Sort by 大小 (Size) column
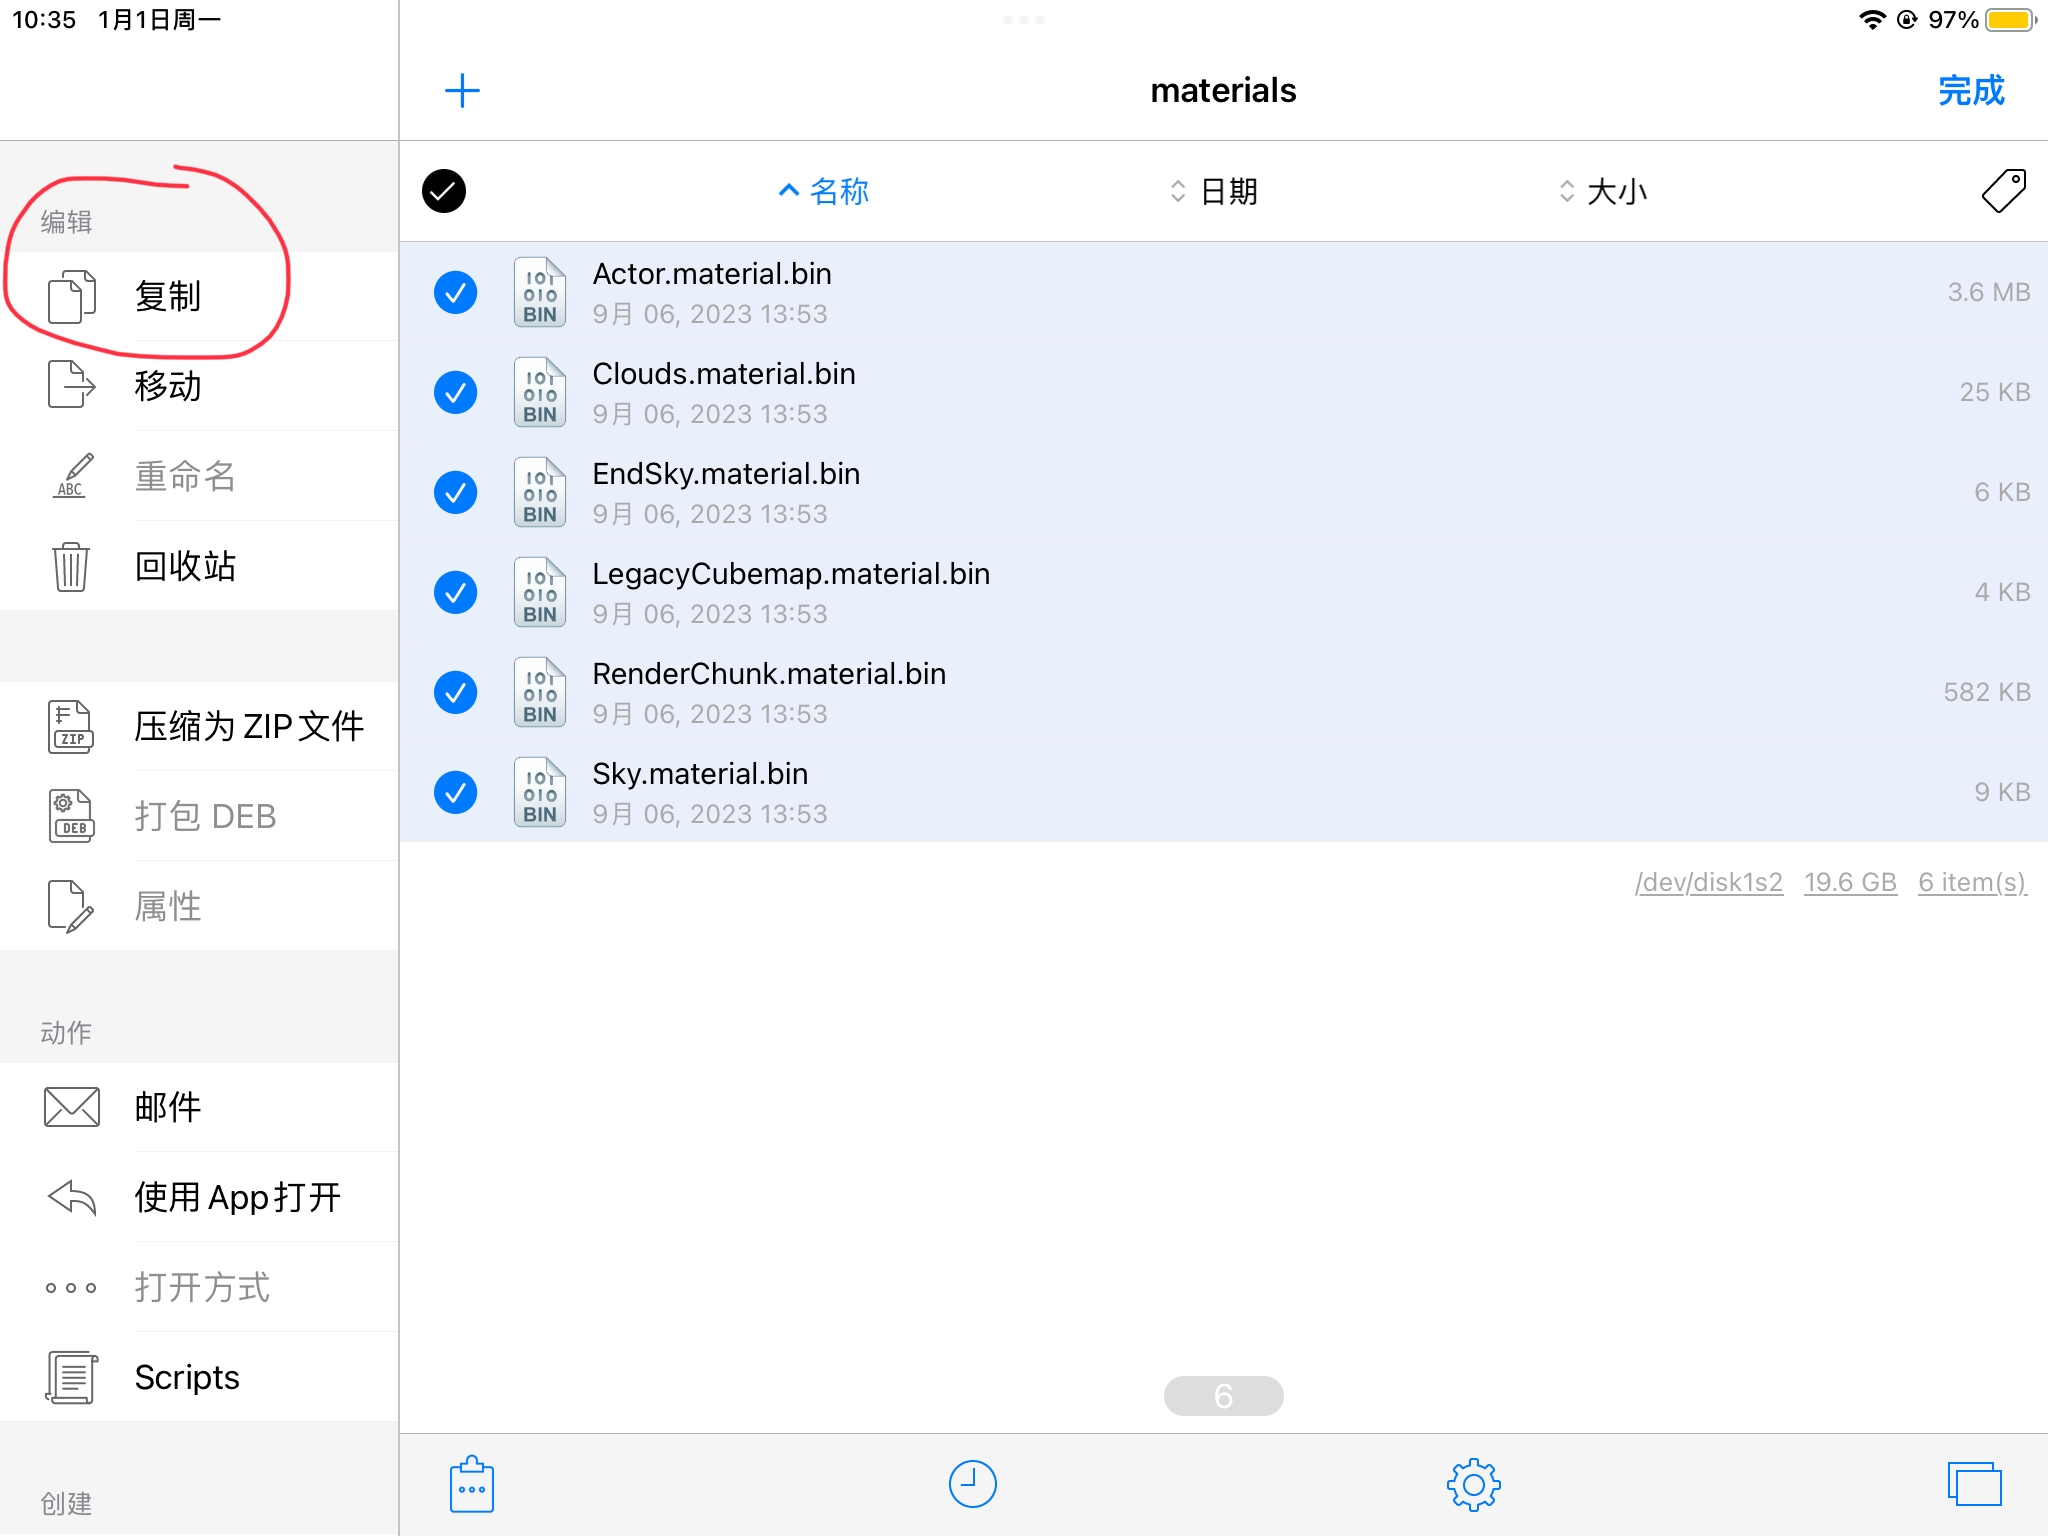Viewport: 2048px width, 1536px height. coord(1603,191)
